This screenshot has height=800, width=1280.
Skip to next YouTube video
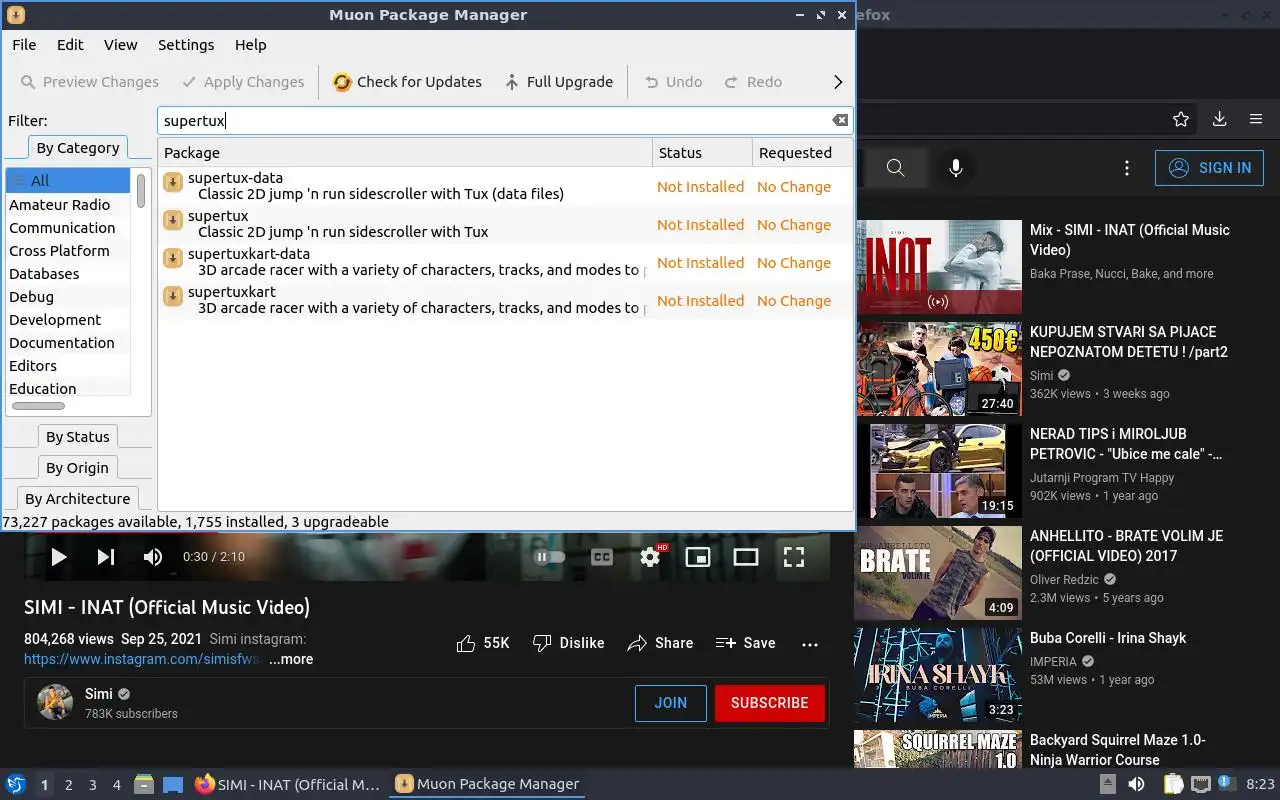pyautogui.click(x=105, y=557)
